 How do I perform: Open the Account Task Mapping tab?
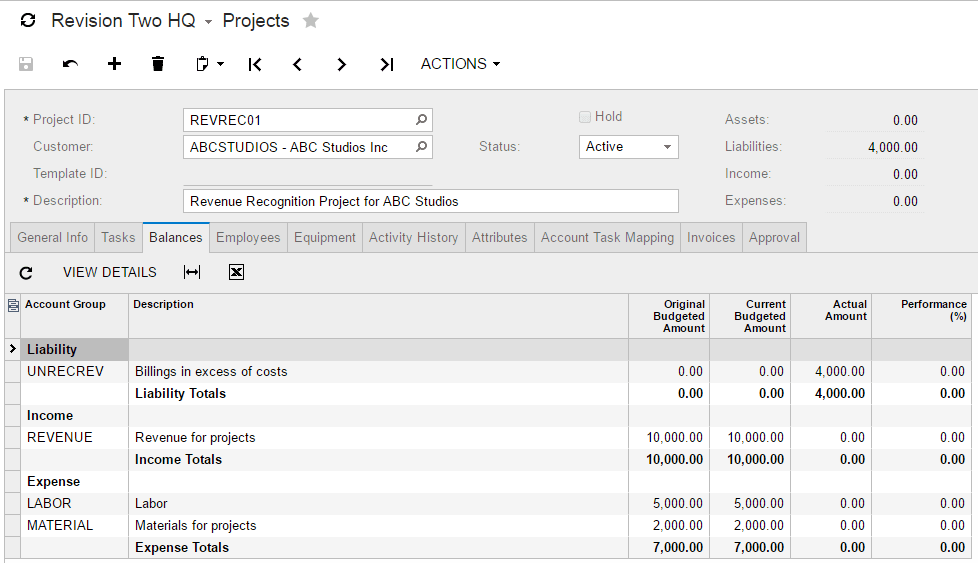[x=607, y=238]
